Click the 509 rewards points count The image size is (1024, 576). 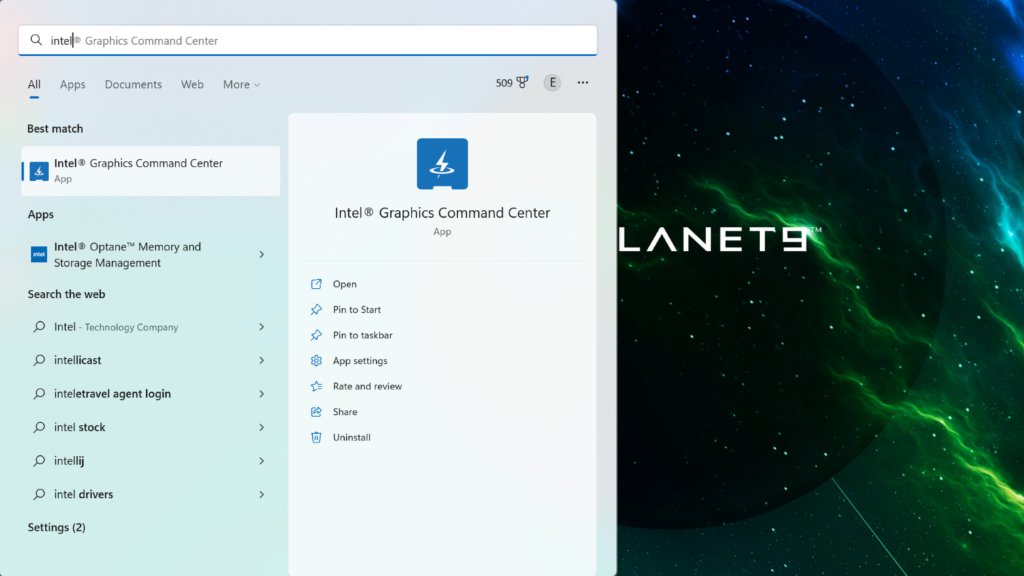tap(504, 83)
